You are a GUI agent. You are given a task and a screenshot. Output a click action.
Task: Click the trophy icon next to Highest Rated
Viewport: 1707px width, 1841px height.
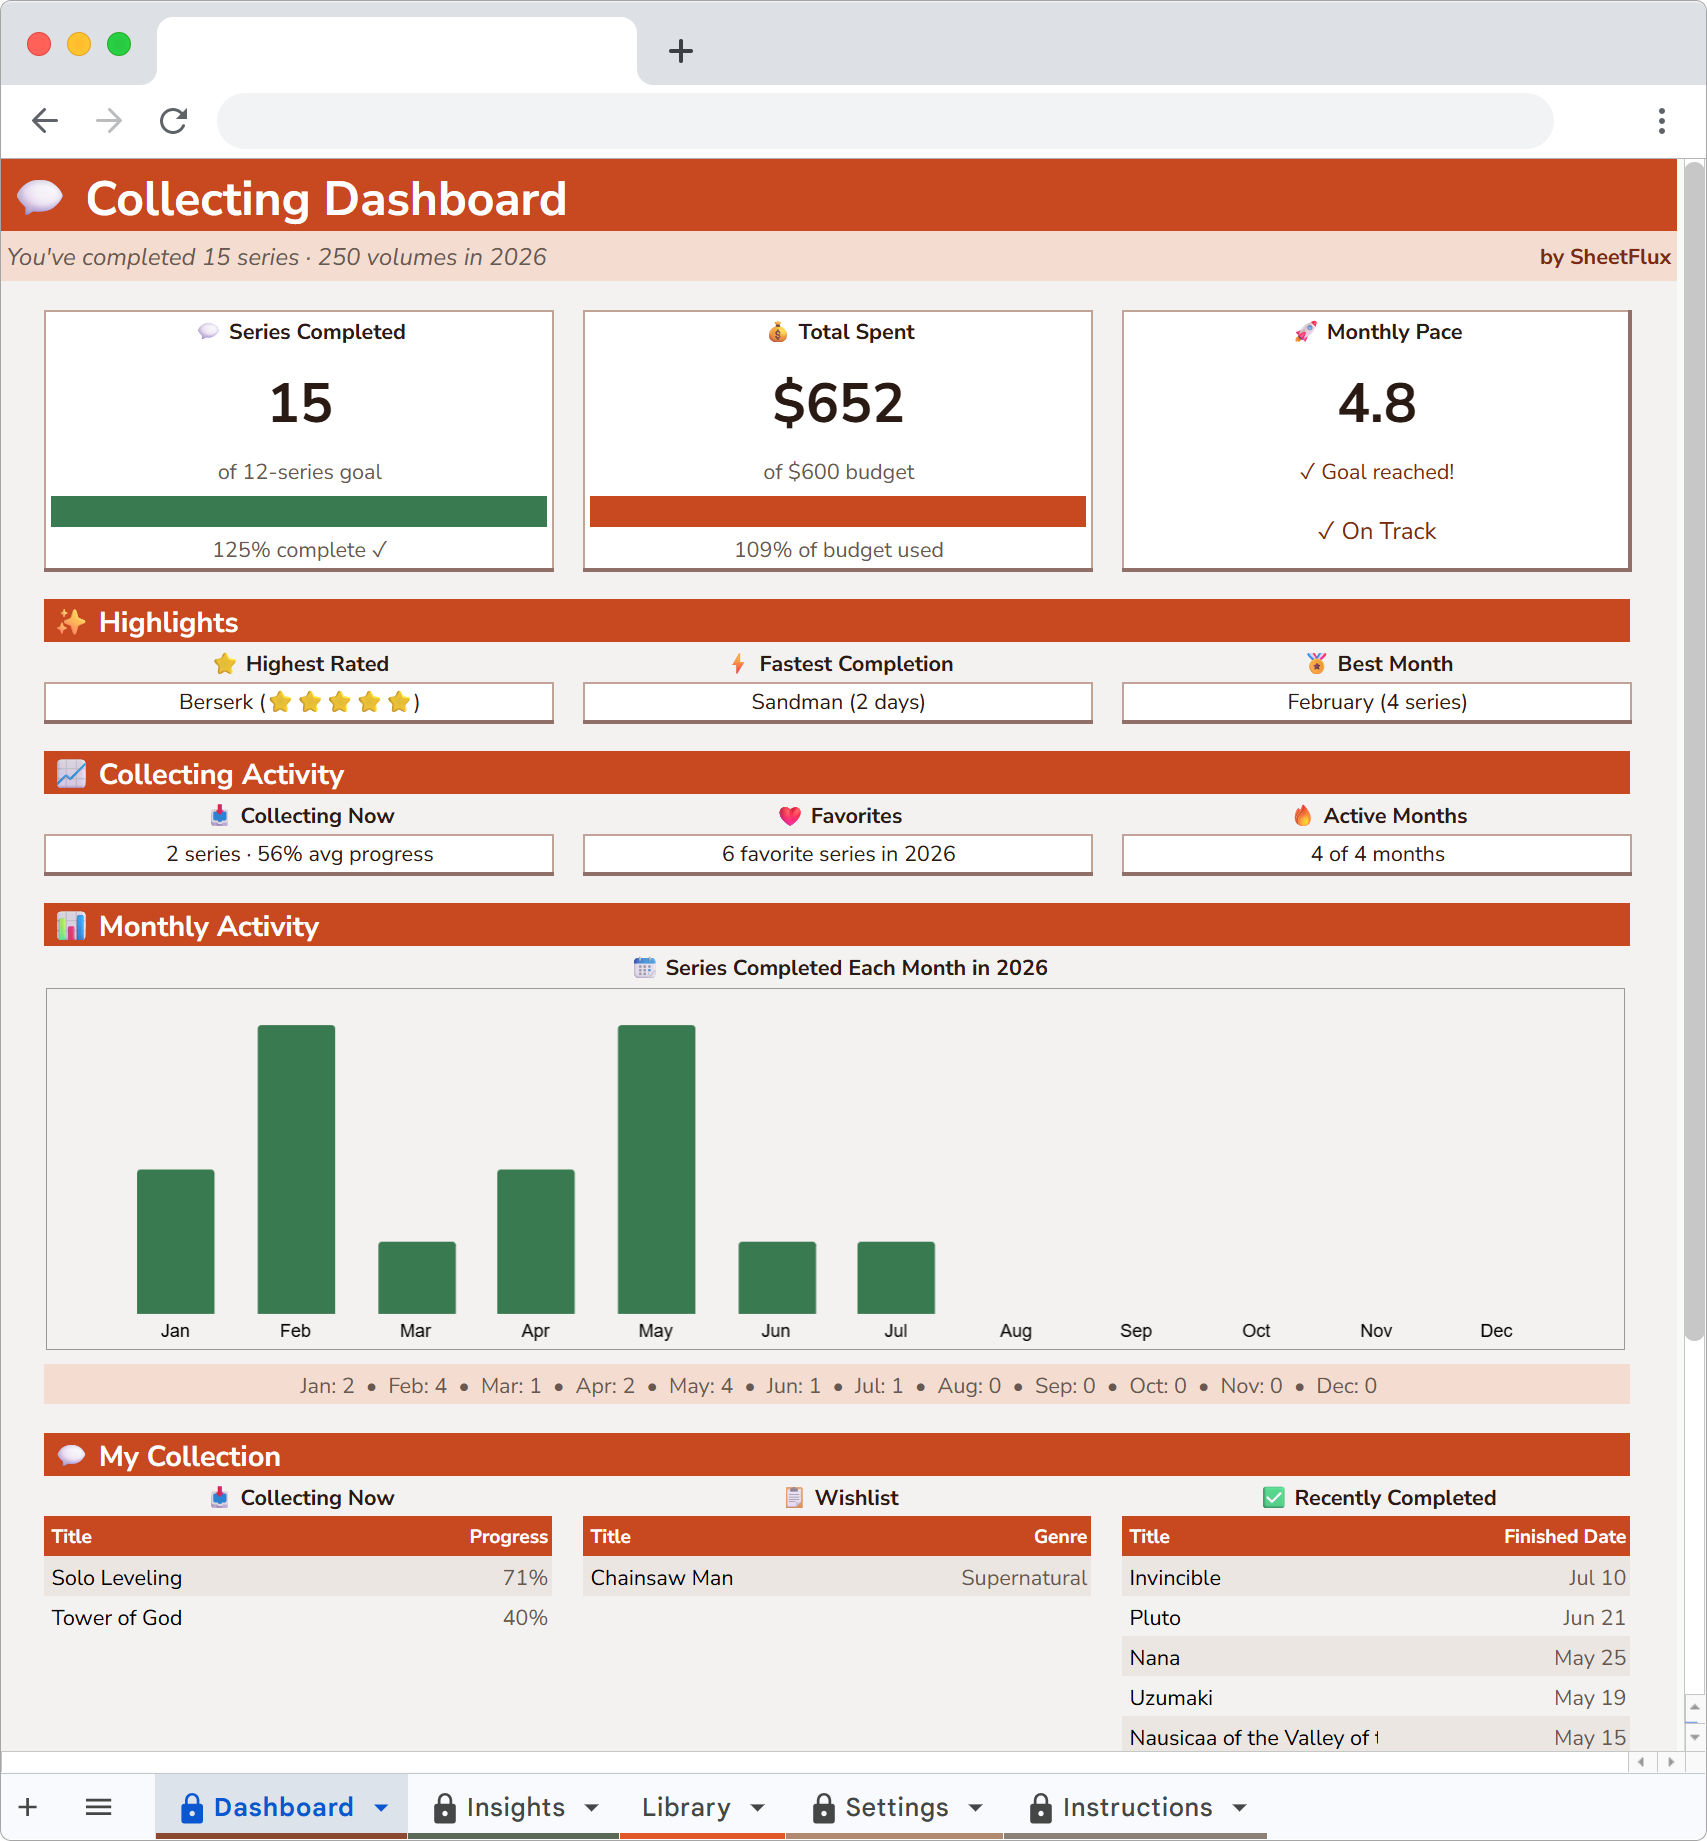[x=222, y=663]
